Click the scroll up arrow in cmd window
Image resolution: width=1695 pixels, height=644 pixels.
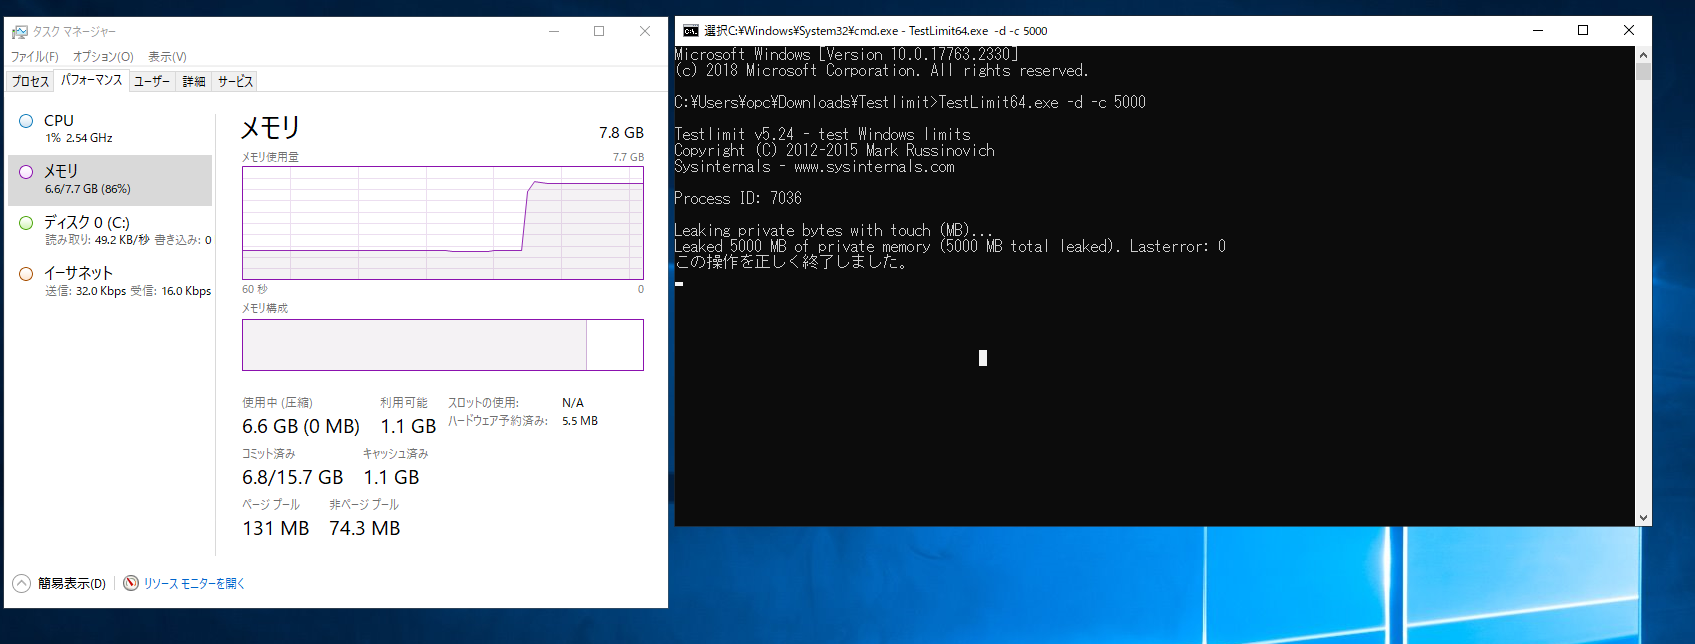click(1643, 55)
